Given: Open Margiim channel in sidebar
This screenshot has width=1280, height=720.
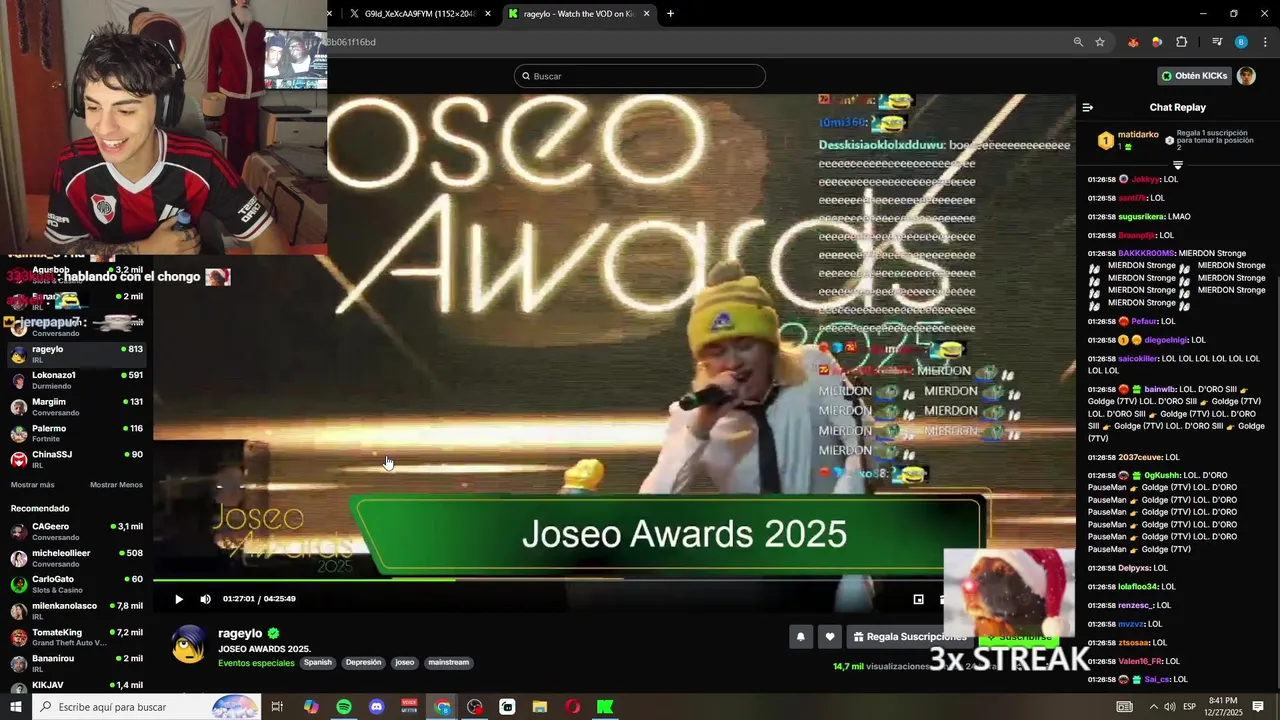Looking at the screenshot, I should pyautogui.click(x=77, y=407).
